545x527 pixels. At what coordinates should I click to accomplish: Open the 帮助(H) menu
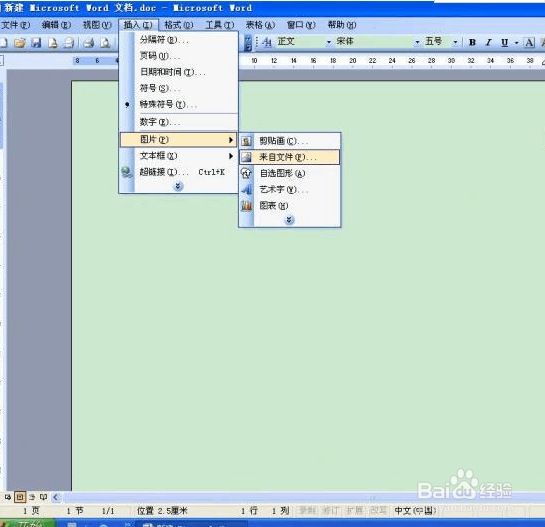(x=342, y=25)
